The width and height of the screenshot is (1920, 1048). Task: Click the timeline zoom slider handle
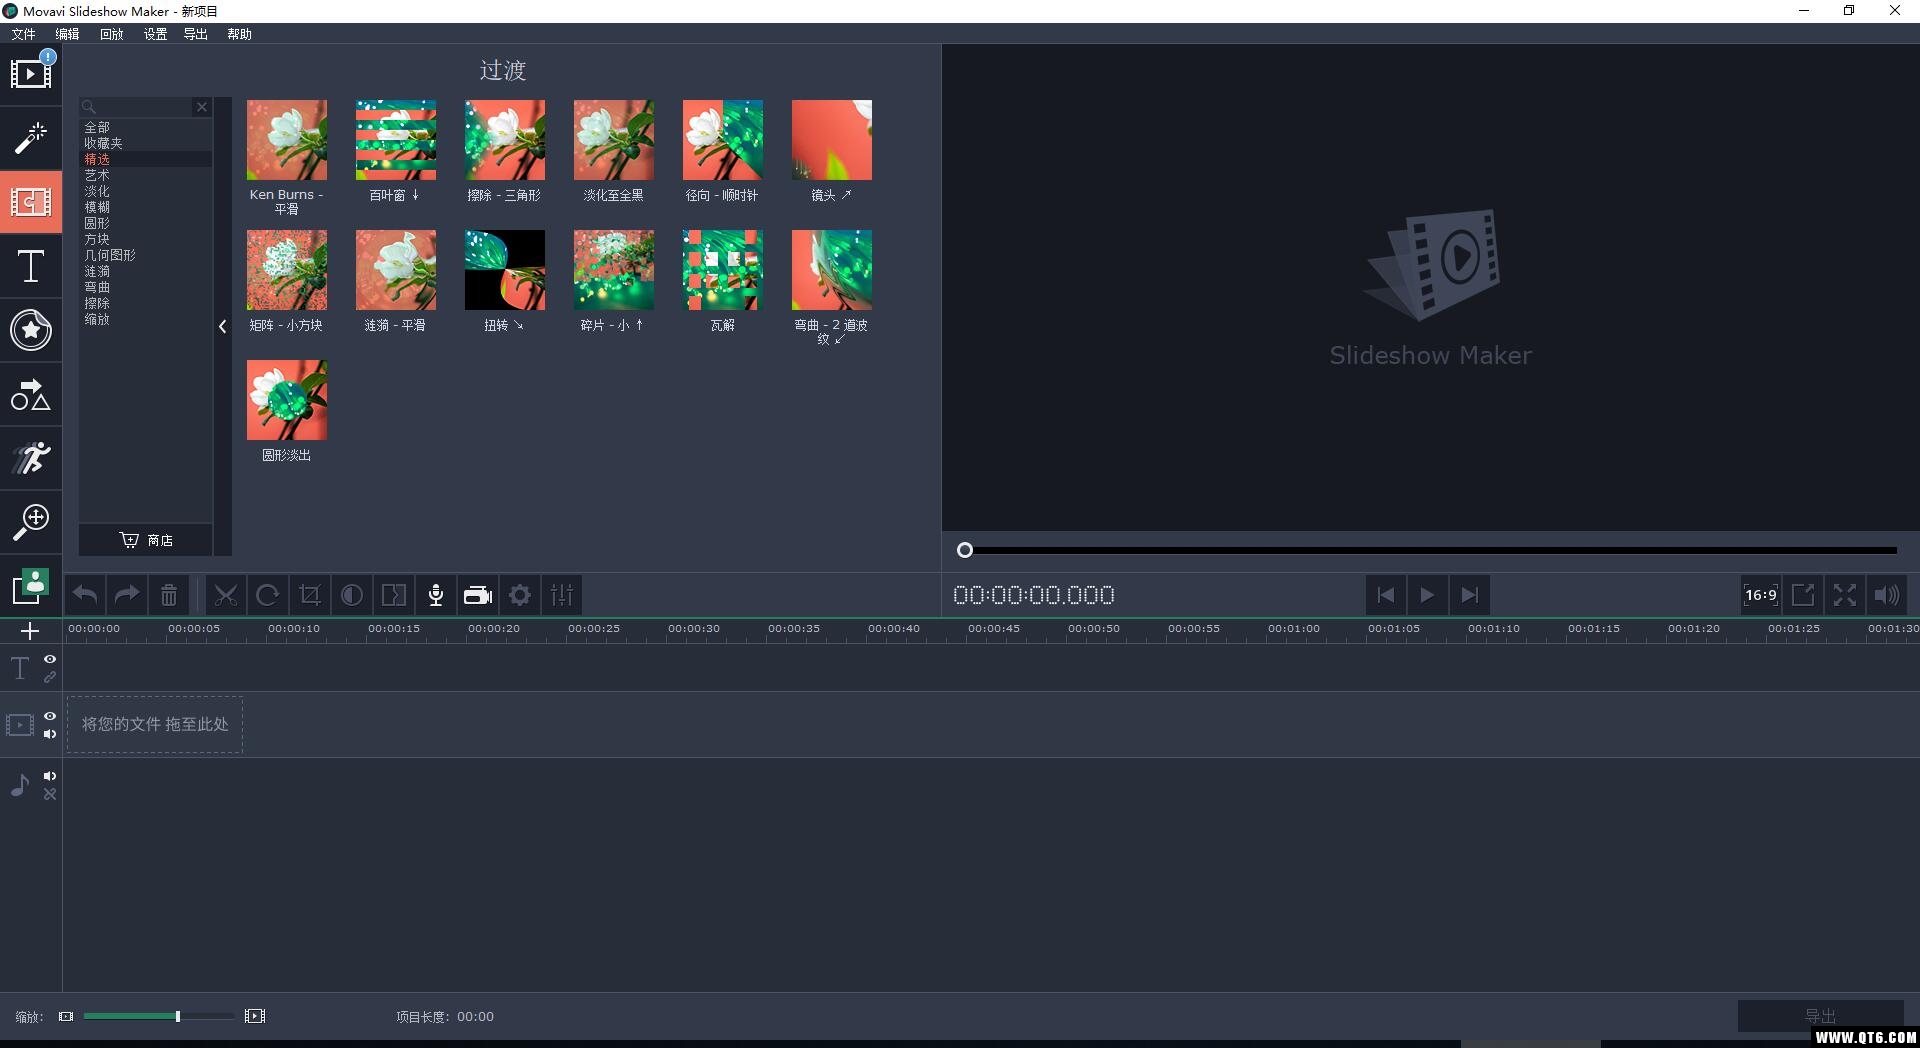point(178,1016)
